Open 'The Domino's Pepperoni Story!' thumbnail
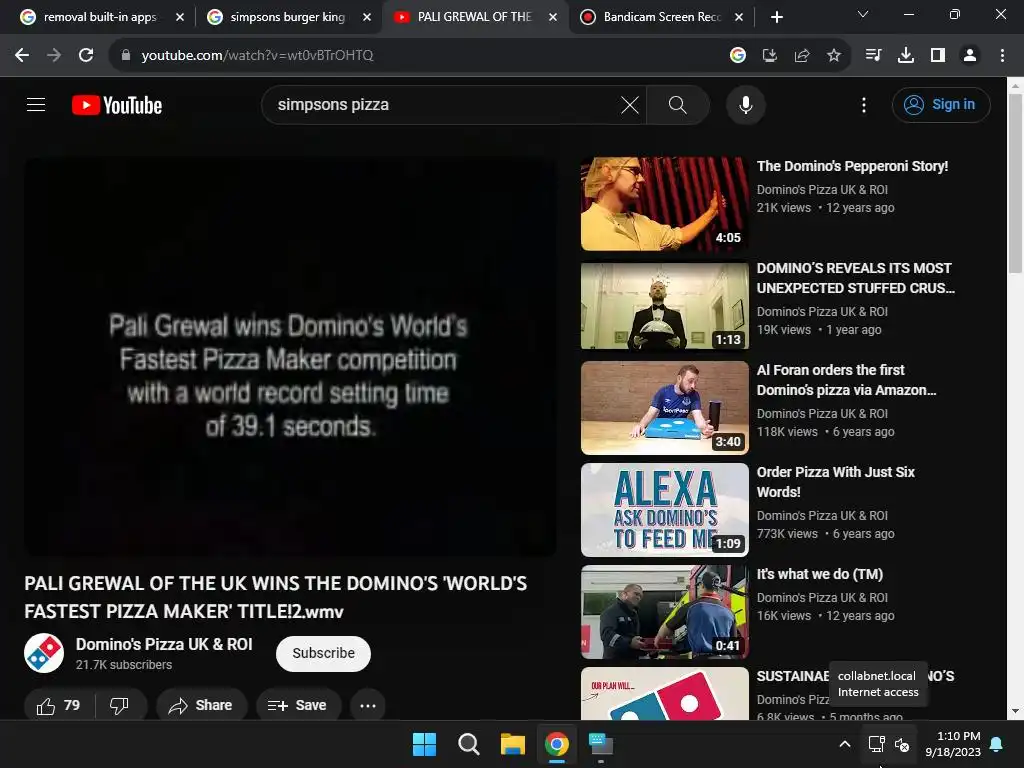Viewport: 1024px width, 768px height. [x=665, y=204]
